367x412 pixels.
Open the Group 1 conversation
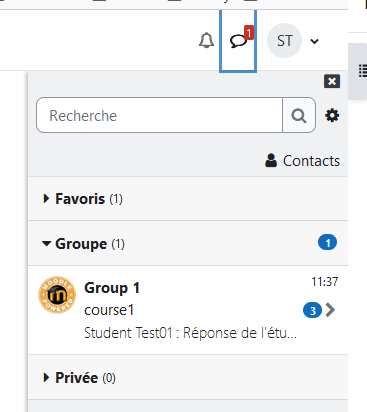[x=188, y=310]
